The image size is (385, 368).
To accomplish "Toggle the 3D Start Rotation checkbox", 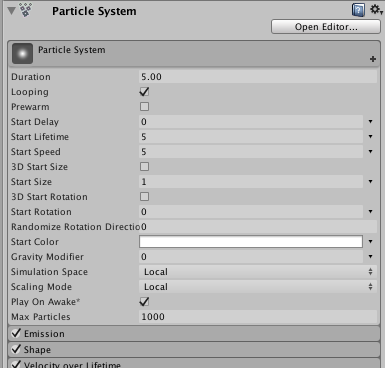I will tap(144, 197).
